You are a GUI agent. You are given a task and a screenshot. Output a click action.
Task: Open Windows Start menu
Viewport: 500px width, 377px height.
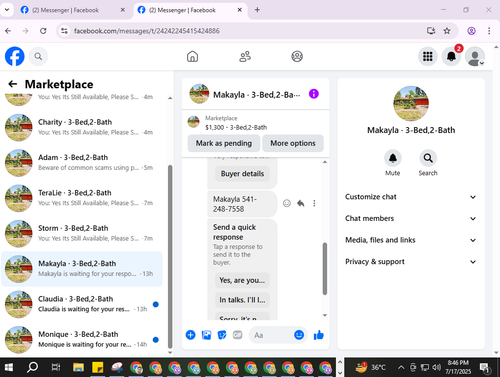click(9, 367)
